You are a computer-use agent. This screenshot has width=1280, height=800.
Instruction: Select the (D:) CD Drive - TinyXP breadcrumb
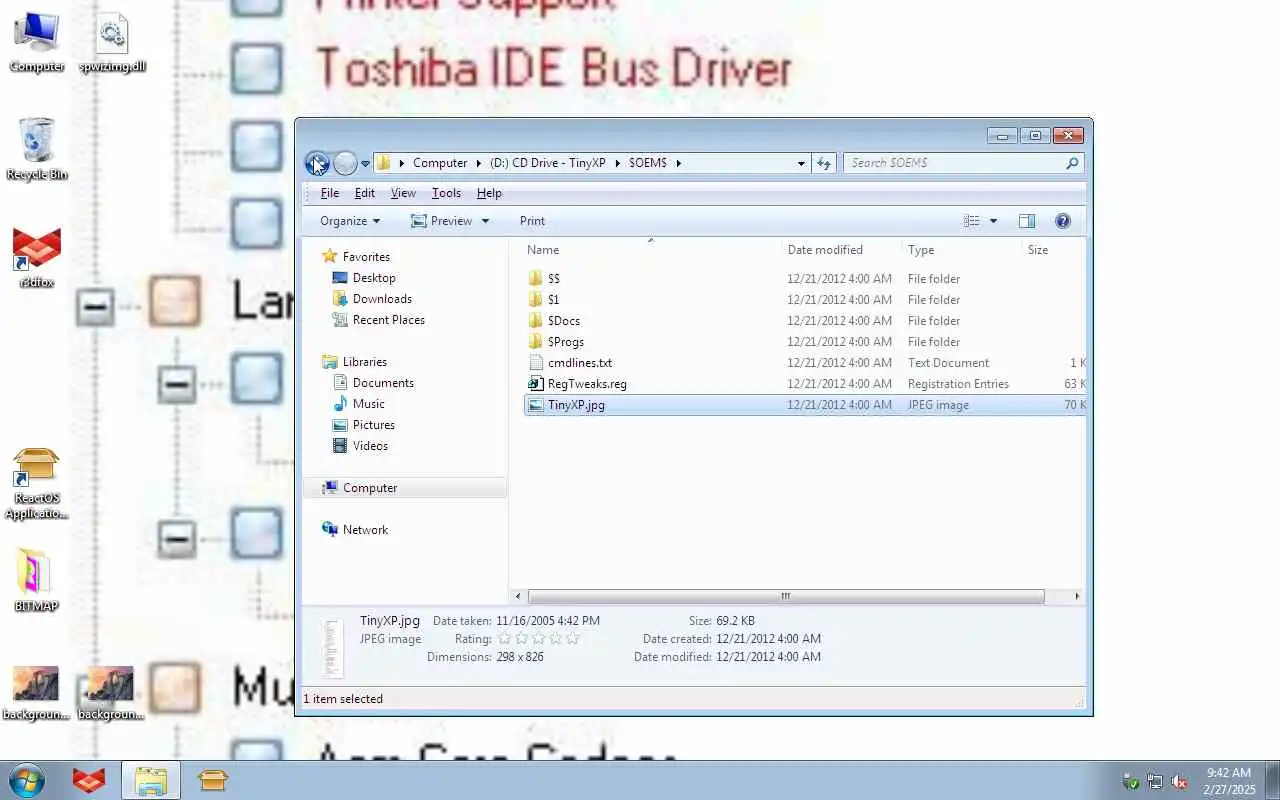click(x=548, y=163)
